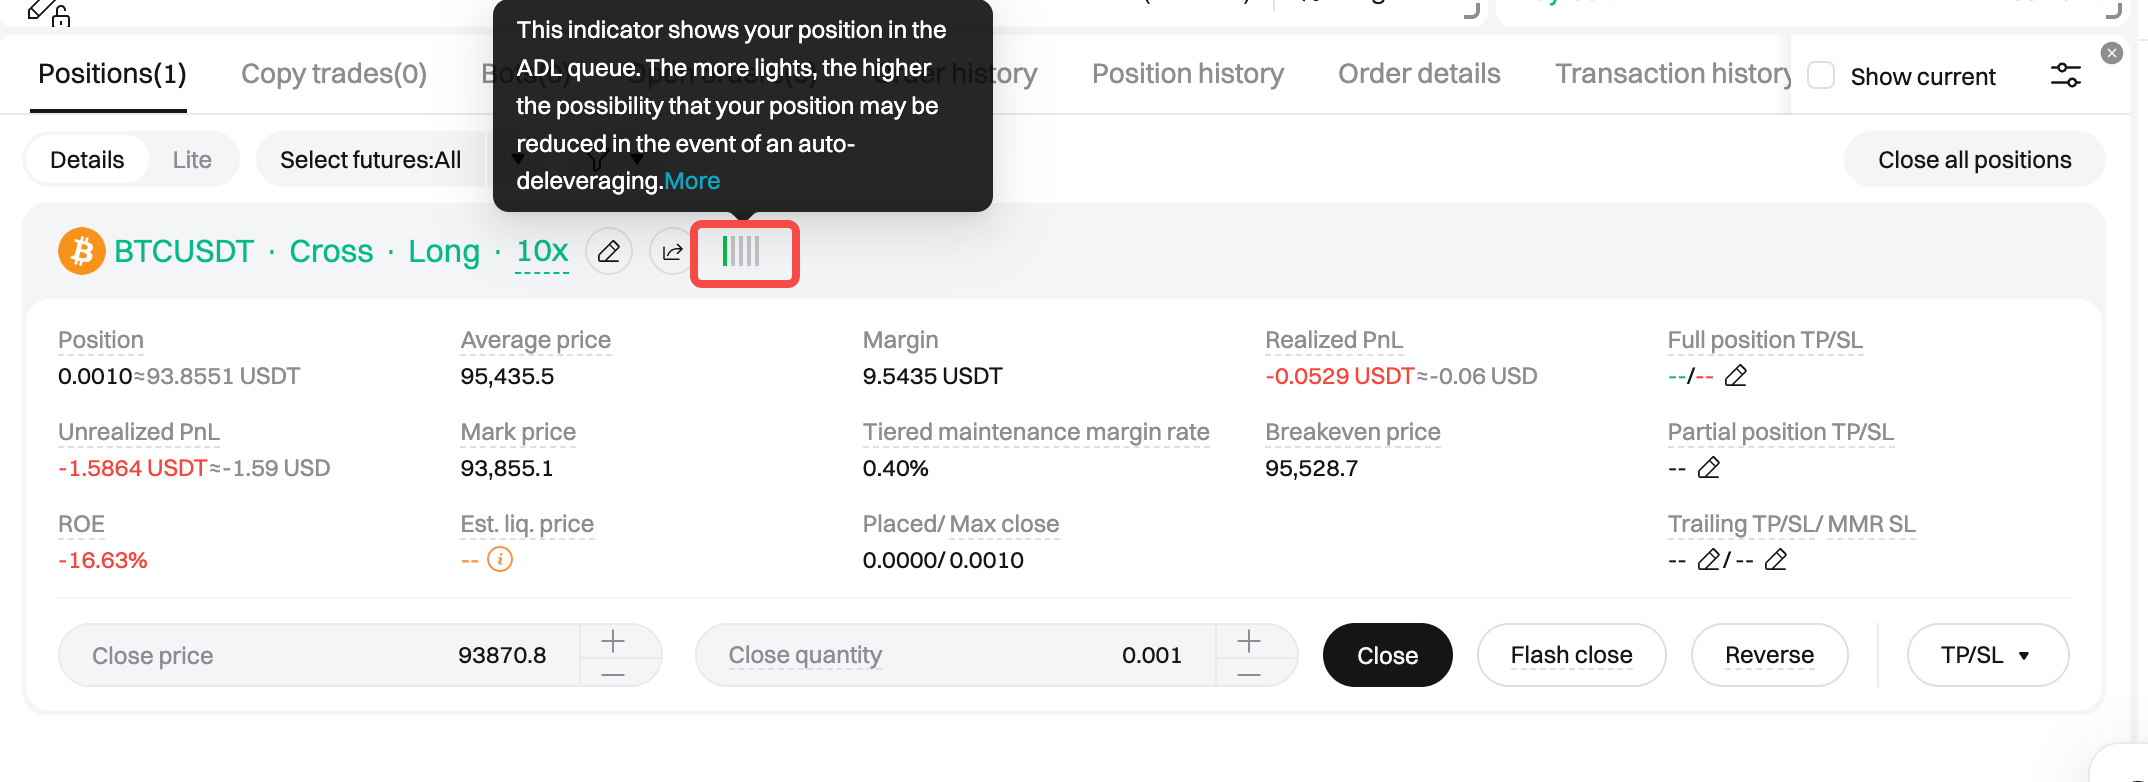Open the filter settings sliders icon

[x=2065, y=75]
